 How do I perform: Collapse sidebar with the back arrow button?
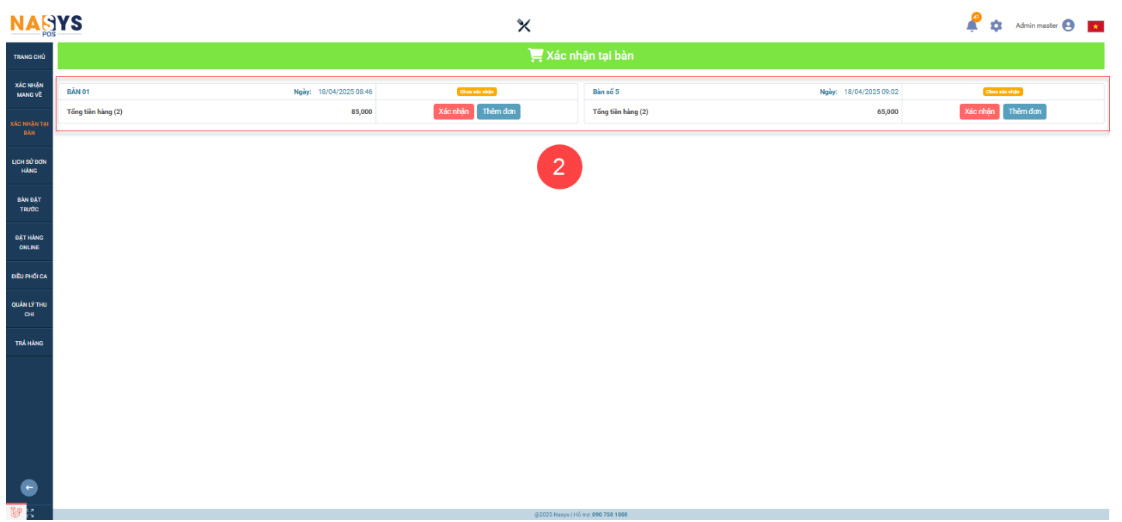(x=29, y=488)
